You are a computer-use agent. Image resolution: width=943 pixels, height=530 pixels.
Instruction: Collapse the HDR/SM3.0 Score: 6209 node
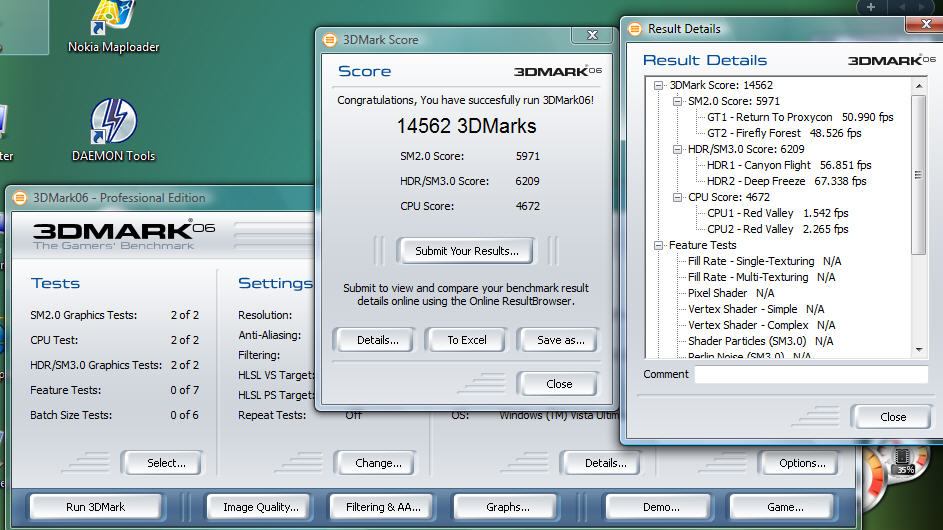677,149
